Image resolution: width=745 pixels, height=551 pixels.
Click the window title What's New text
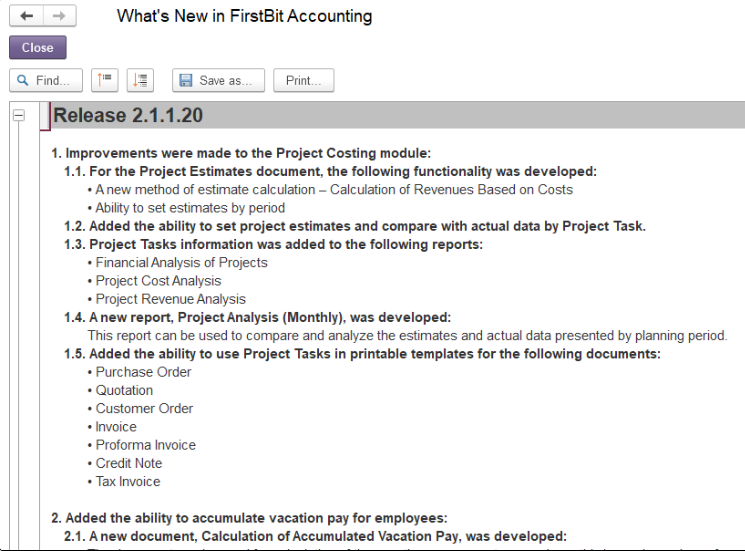244,16
